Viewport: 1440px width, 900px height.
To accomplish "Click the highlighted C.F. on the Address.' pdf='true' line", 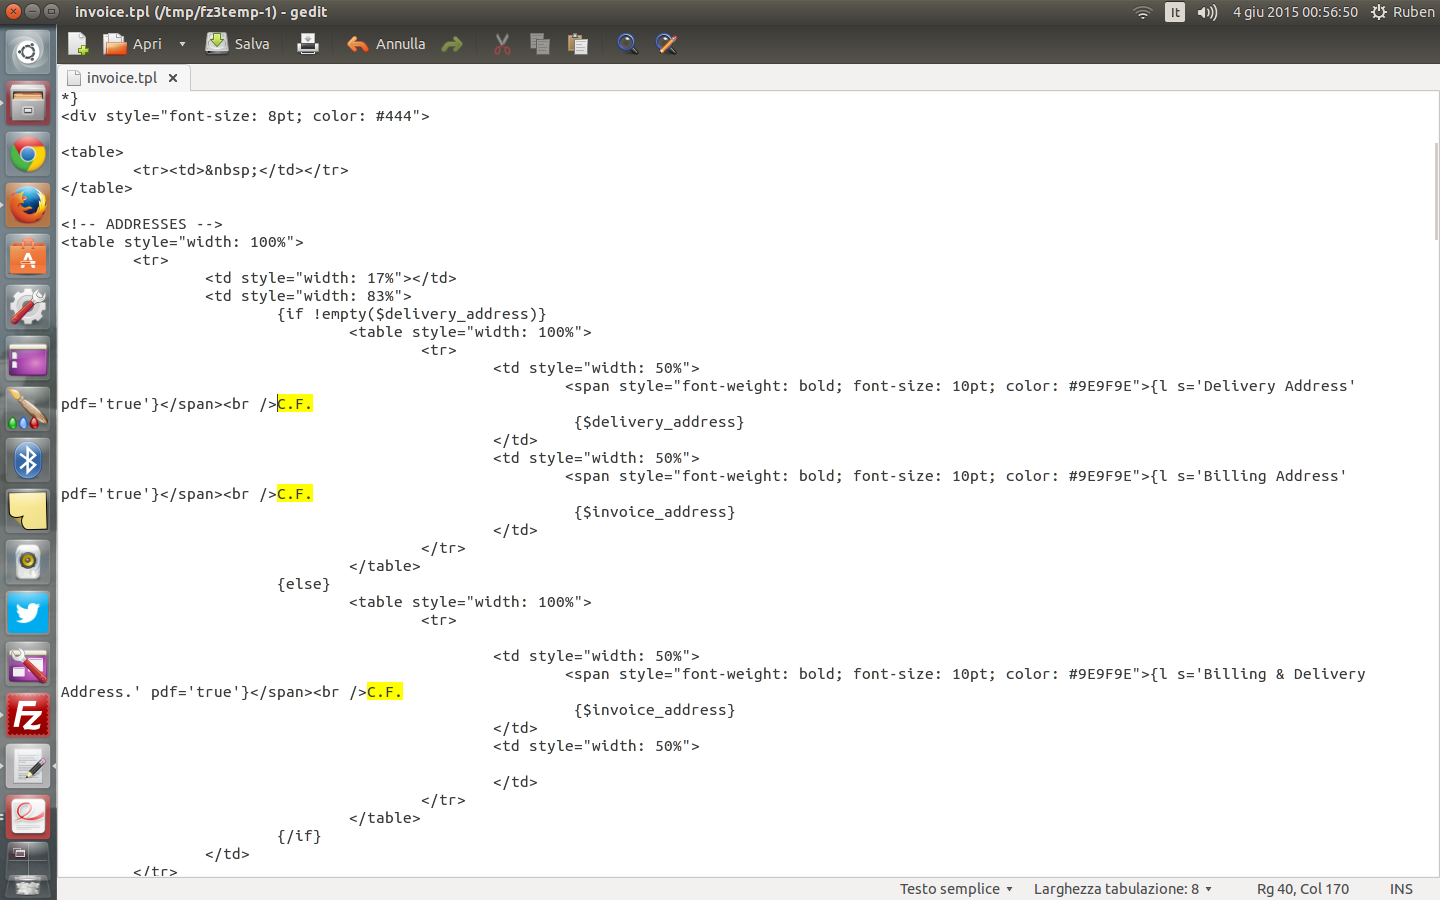I will [385, 692].
